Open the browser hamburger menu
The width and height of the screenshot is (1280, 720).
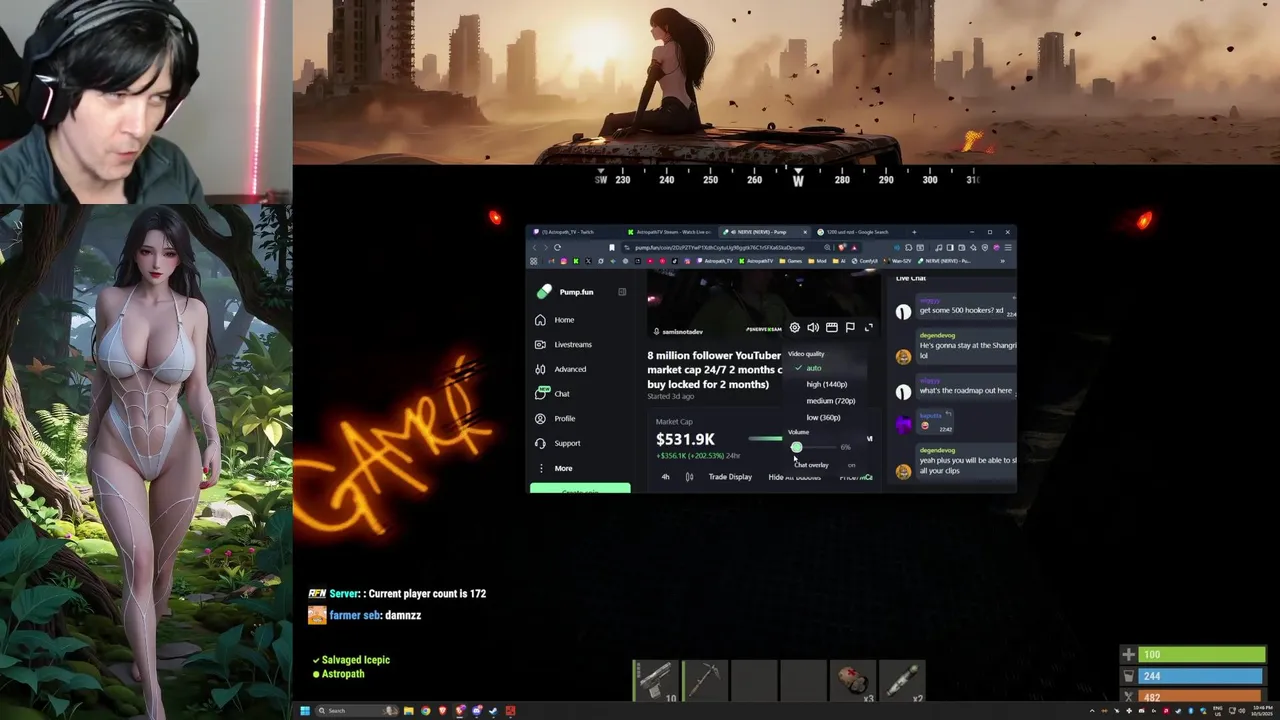[1008, 248]
